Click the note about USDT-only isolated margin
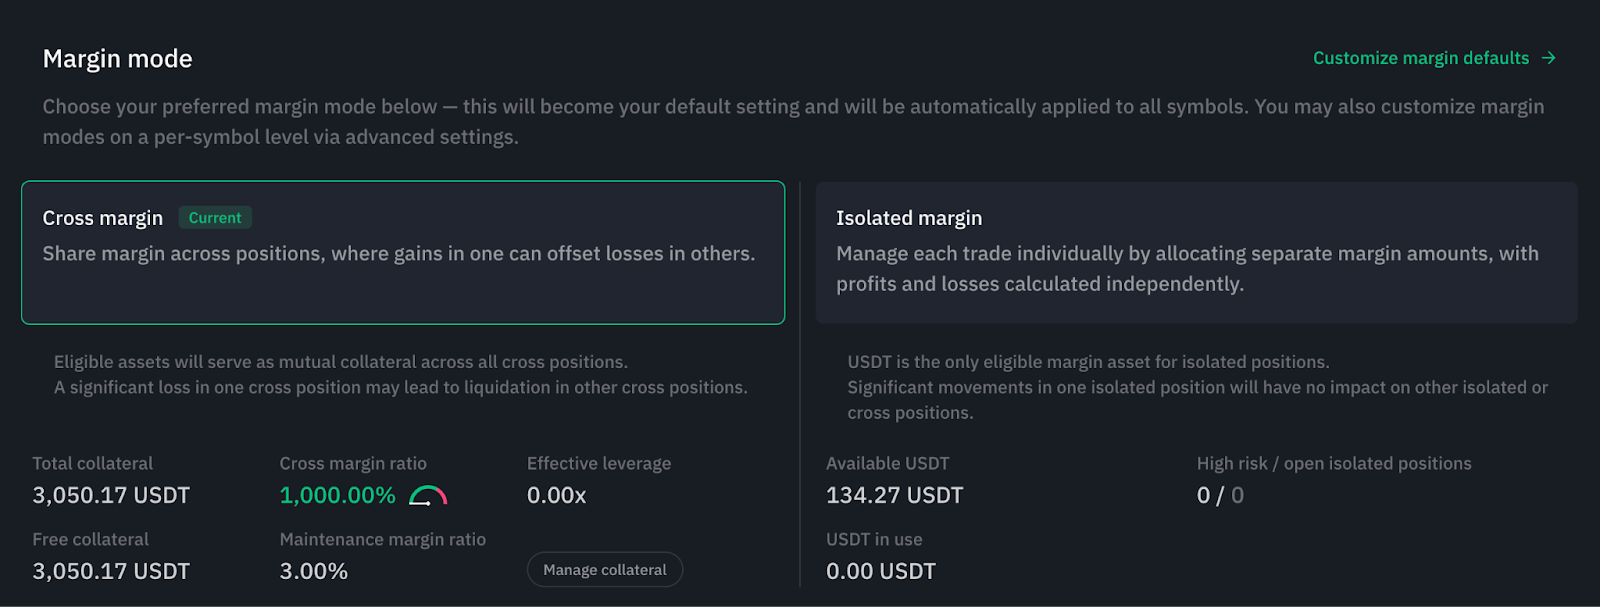Viewport: 1600px width, 607px height. tap(1088, 362)
